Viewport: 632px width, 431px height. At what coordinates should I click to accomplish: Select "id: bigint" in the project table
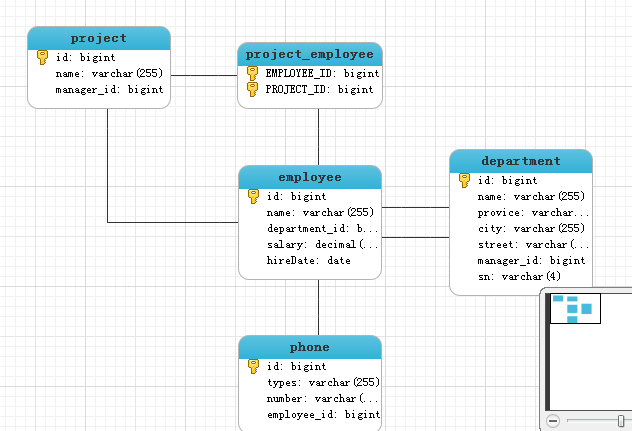click(x=85, y=57)
